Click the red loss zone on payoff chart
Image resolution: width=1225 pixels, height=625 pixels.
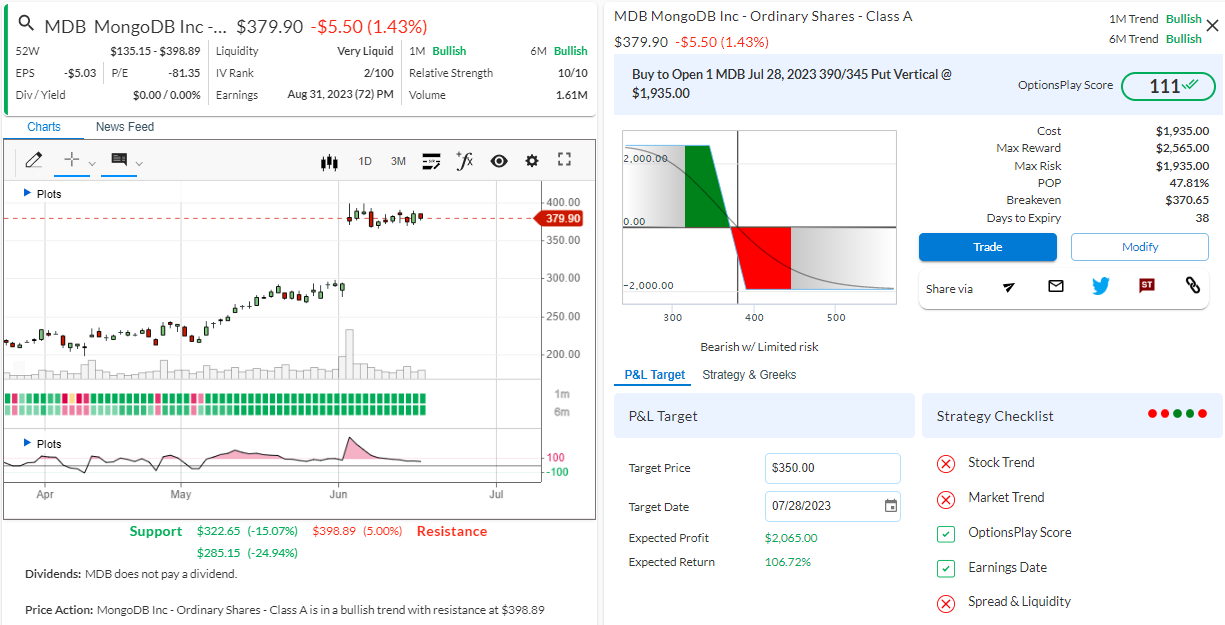pyautogui.click(x=764, y=258)
